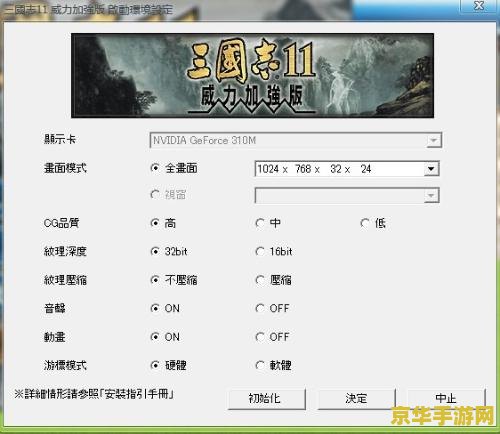The height and width of the screenshot is (434, 500).
Task: Click the dialog title bar text
Action: 89,10
